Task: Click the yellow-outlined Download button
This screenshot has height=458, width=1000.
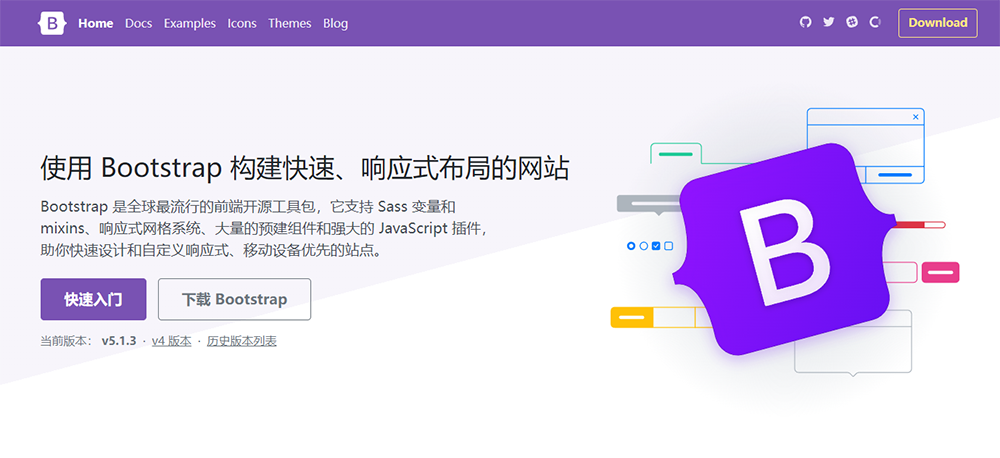Action: click(938, 23)
